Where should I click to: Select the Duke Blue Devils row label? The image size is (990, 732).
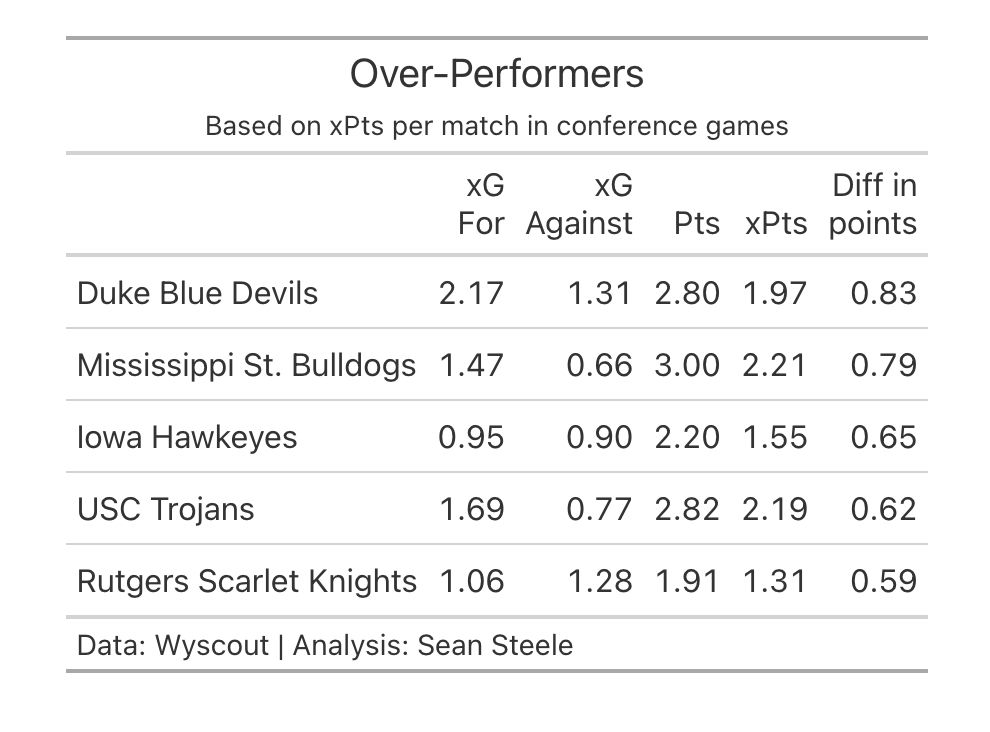coord(197,293)
